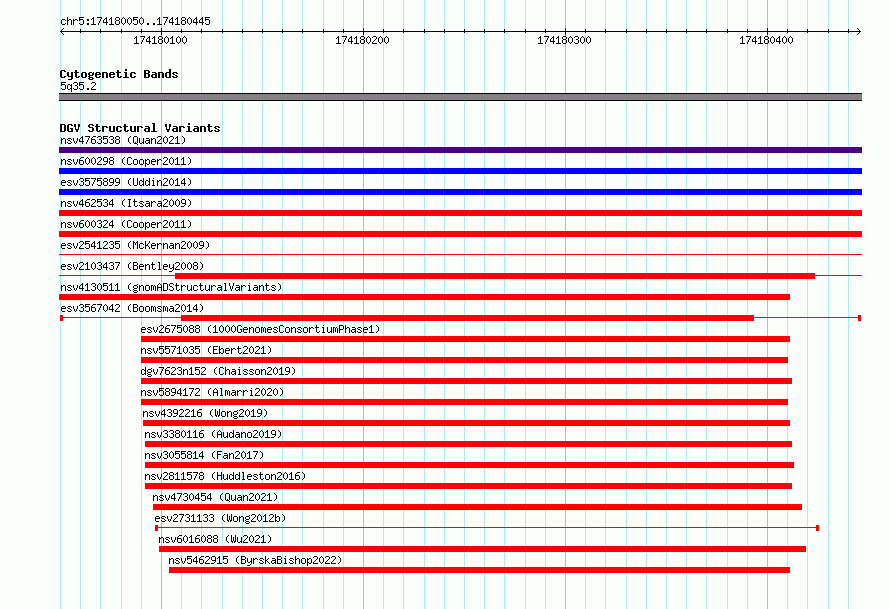Viewport: 890px width, 609px height.
Task: Open the nsv5894172 (Almarri2020) label
Action: (212, 392)
